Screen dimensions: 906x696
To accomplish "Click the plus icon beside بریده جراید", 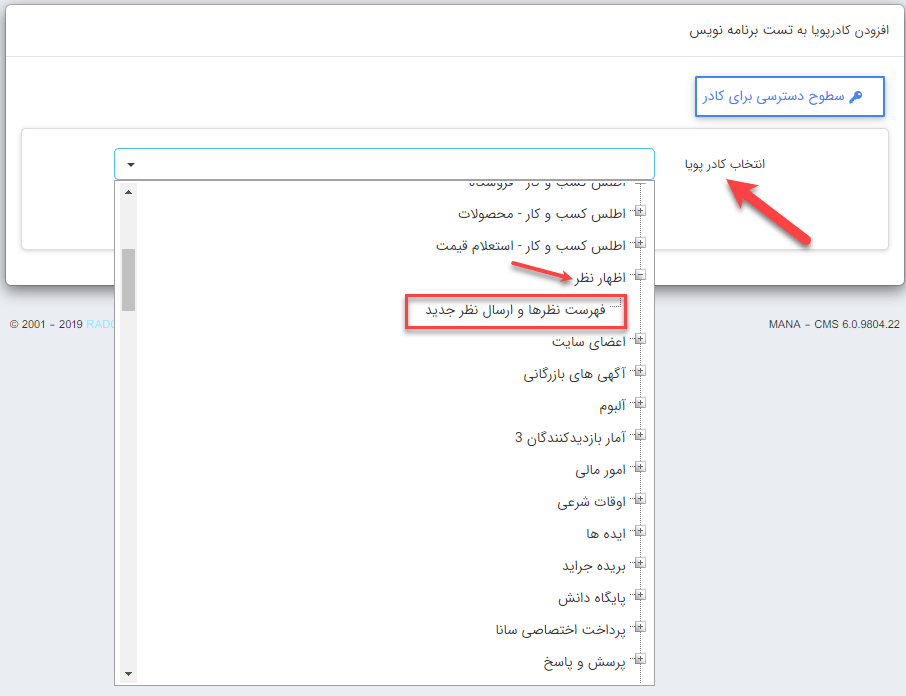I will [640, 565].
